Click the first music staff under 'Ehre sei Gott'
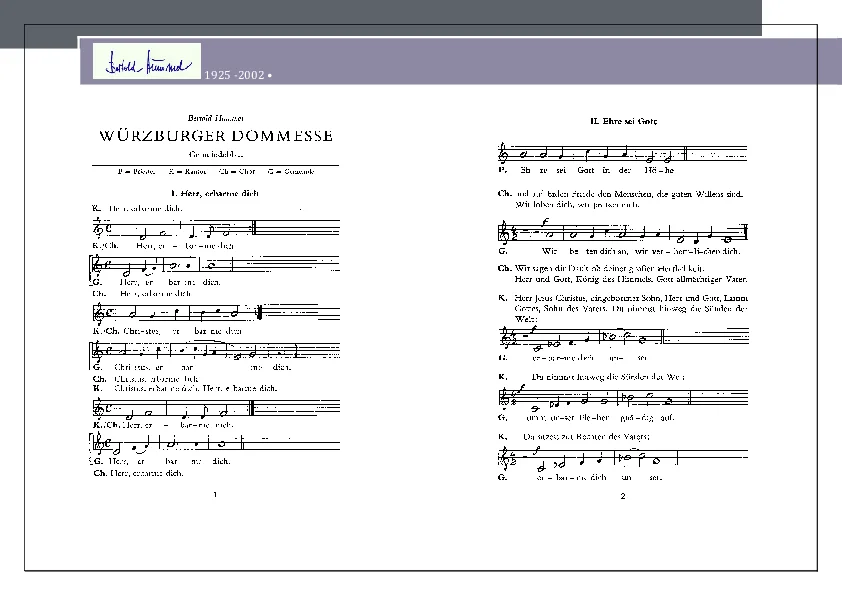Image resolution: width=842 pixels, height=595 pixels. (623, 153)
